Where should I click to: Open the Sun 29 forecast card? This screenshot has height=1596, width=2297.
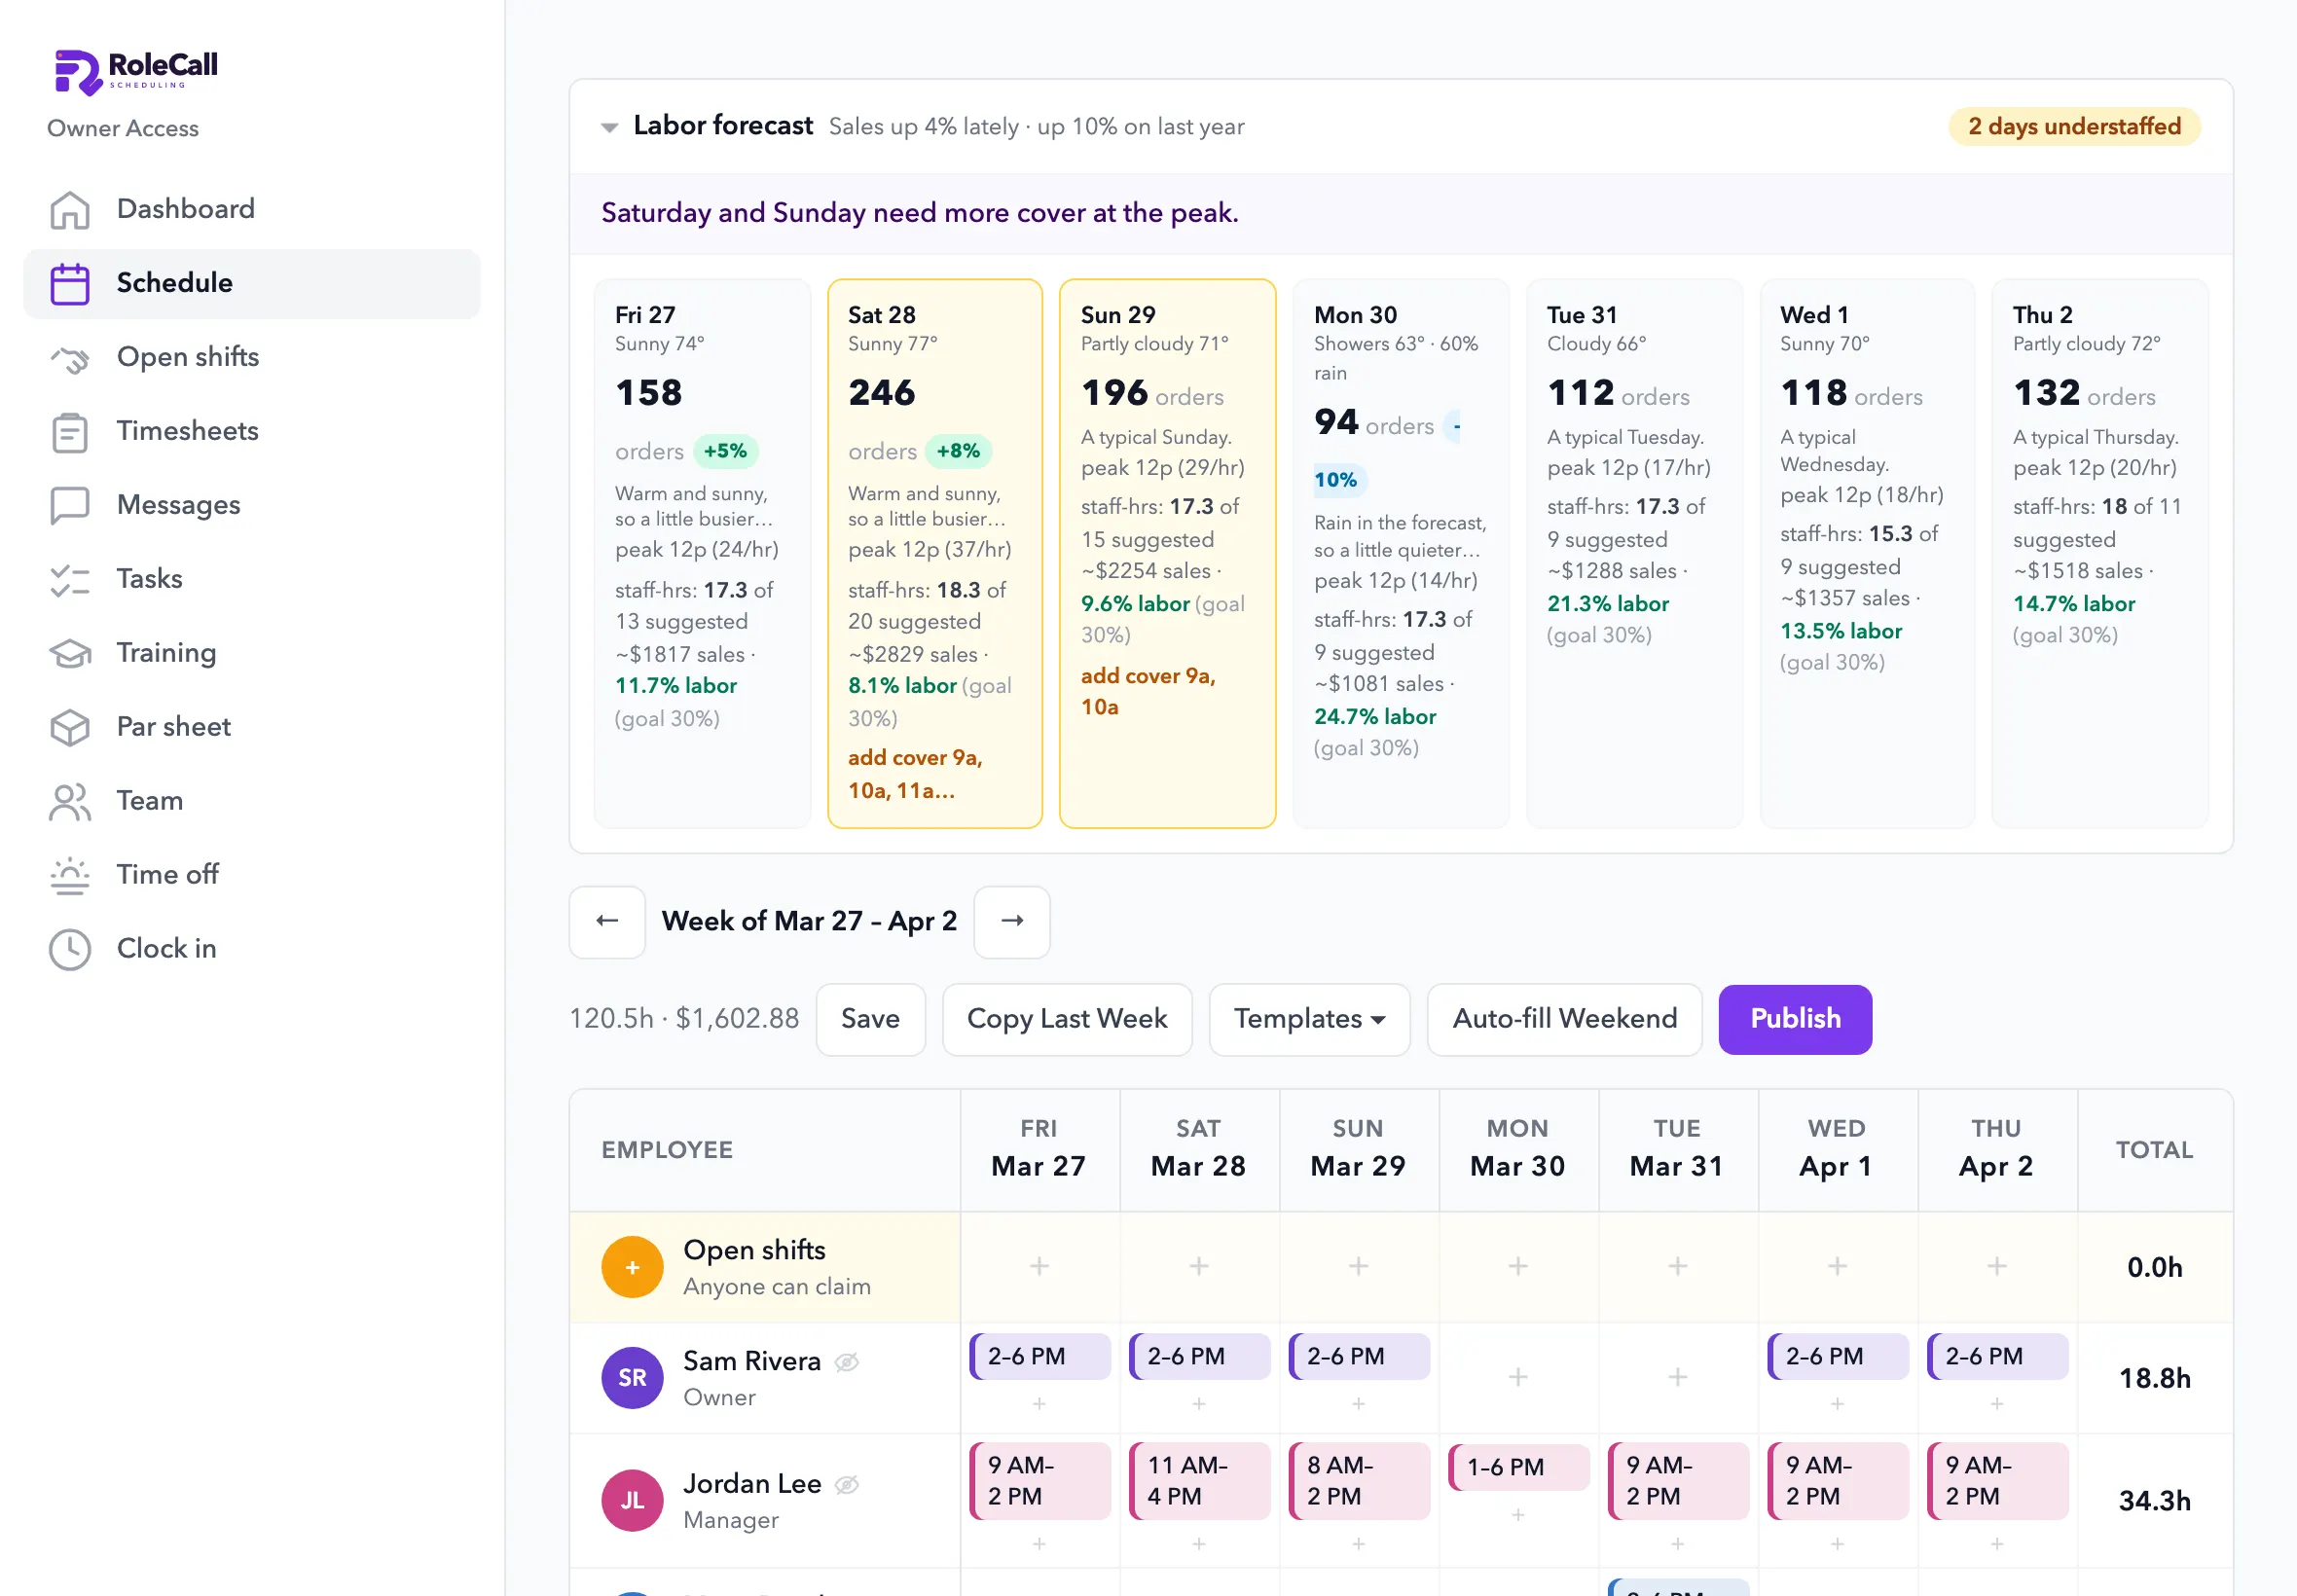click(1167, 553)
